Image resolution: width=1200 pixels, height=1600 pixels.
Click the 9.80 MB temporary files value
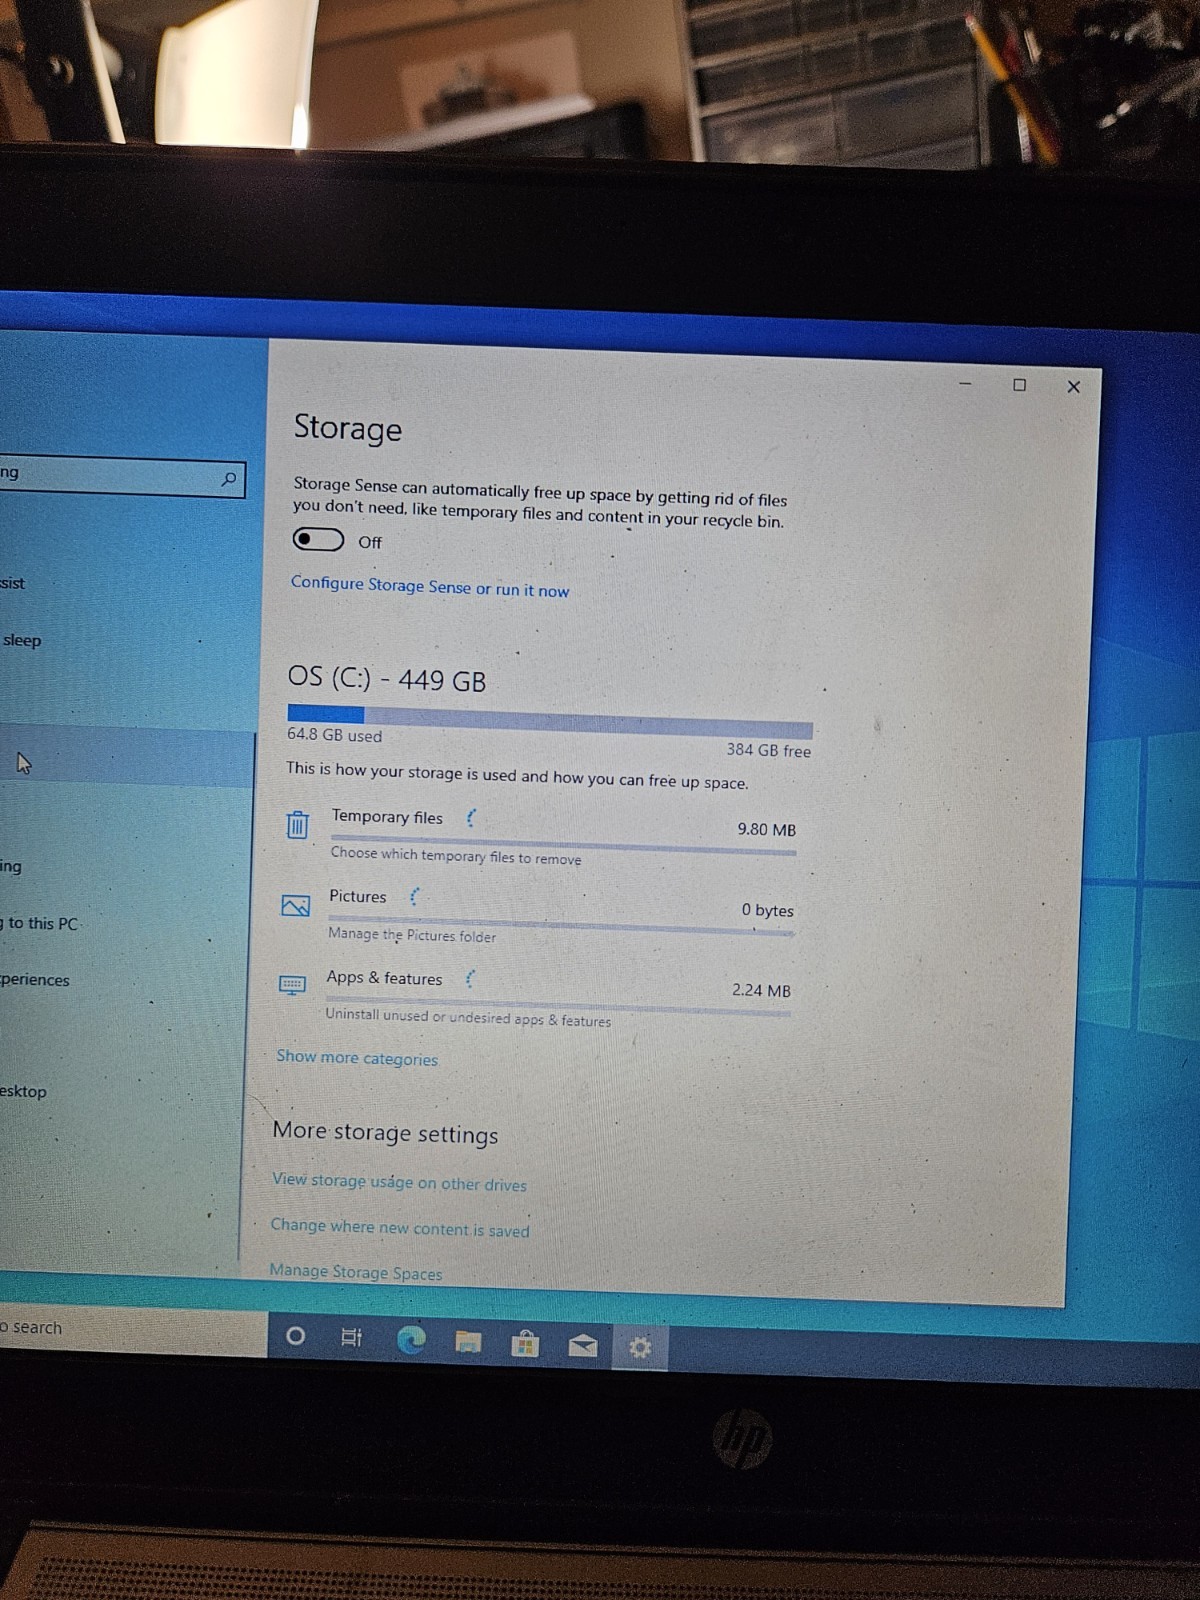point(767,829)
